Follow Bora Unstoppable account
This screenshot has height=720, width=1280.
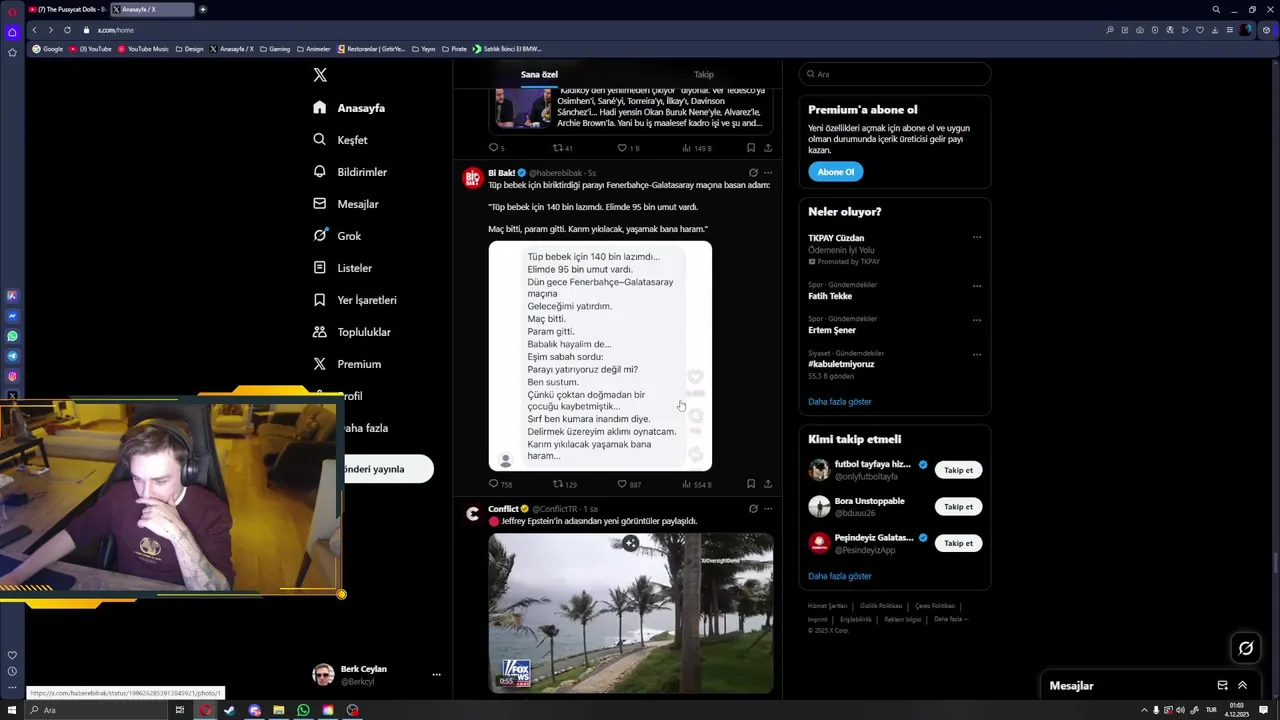pos(958,507)
